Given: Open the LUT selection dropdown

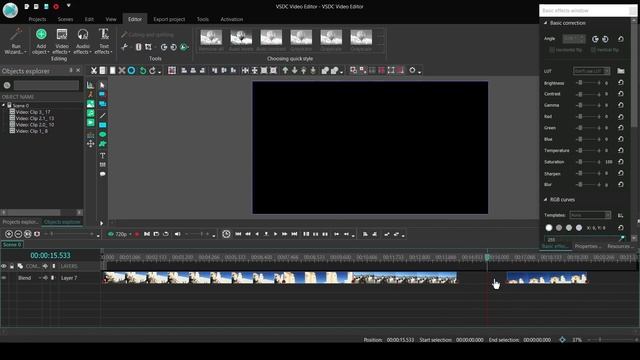Looking at the screenshot, I should pyautogui.click(x=591, y=71).
